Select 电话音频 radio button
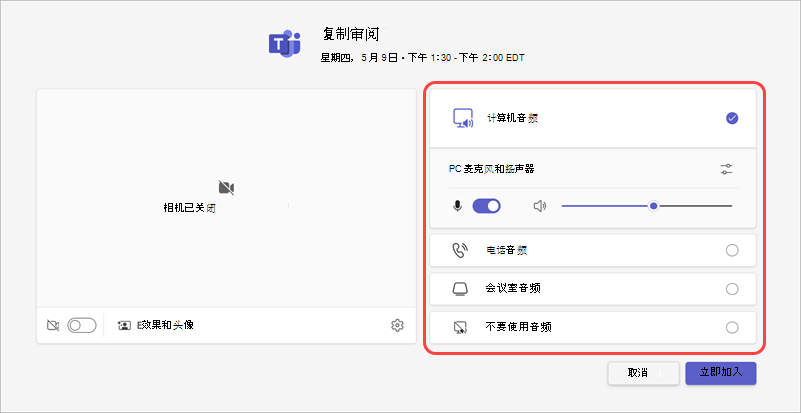The height and width of the screenshot is (413, 801). coord(732,250)
